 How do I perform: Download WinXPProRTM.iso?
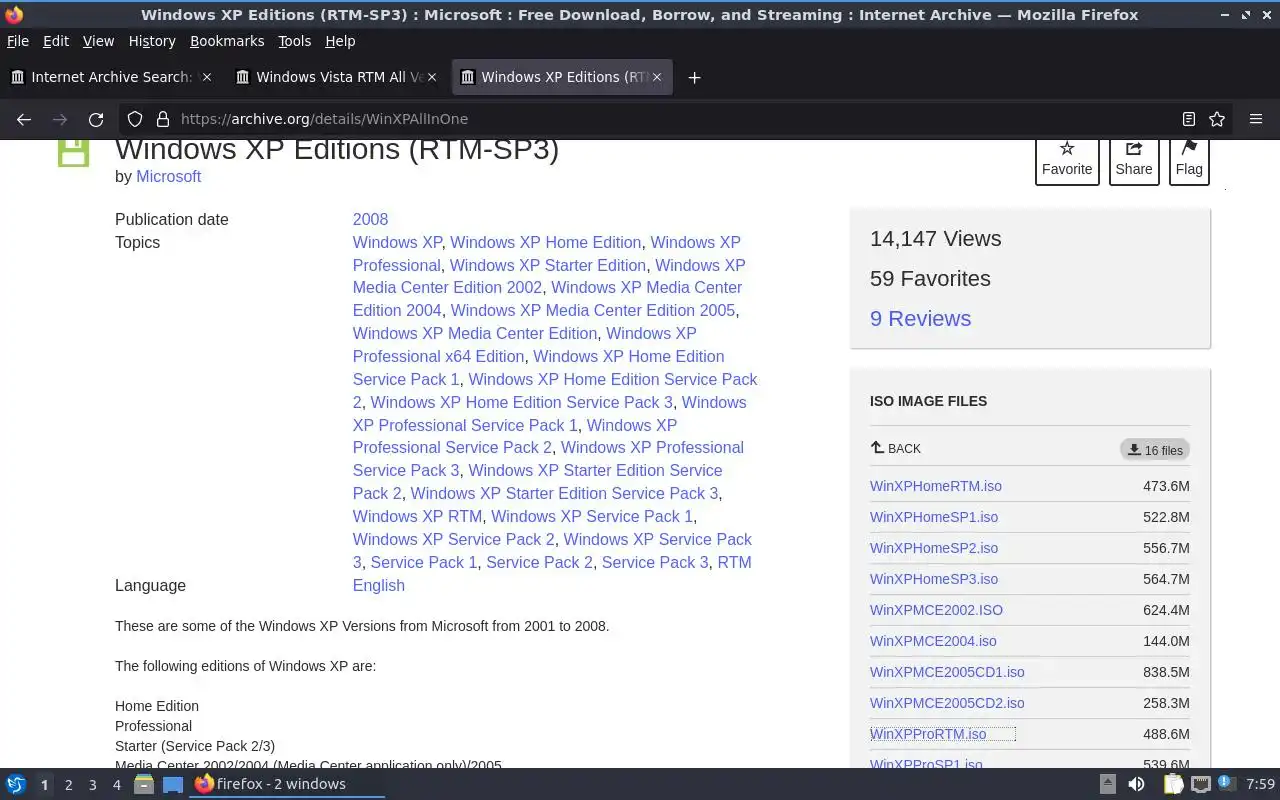click(x=928, y=734)
